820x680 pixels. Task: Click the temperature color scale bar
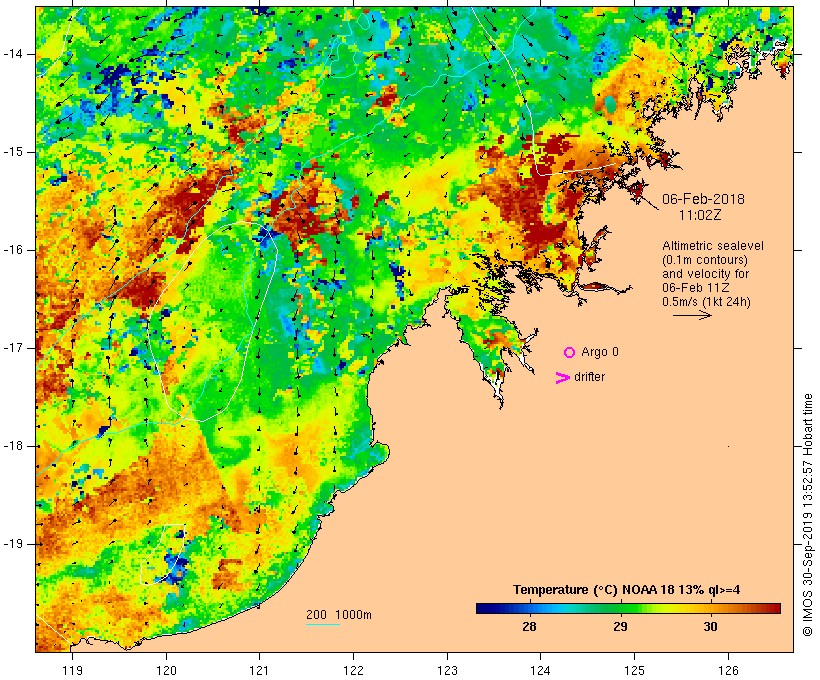(x=628, y=608)
